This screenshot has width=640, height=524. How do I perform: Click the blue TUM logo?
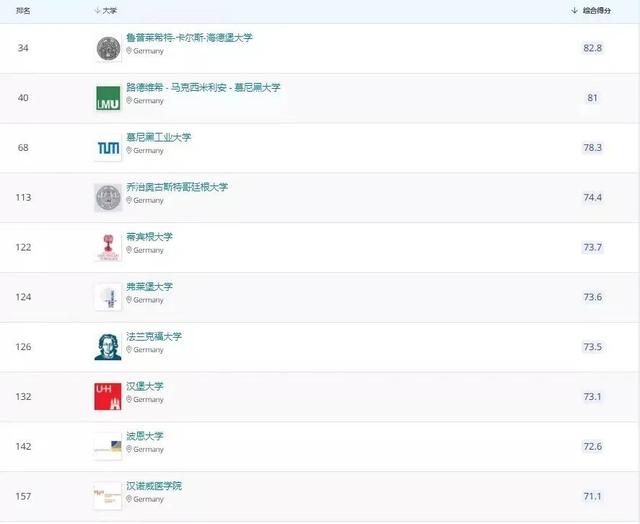[x=107, y=148]
